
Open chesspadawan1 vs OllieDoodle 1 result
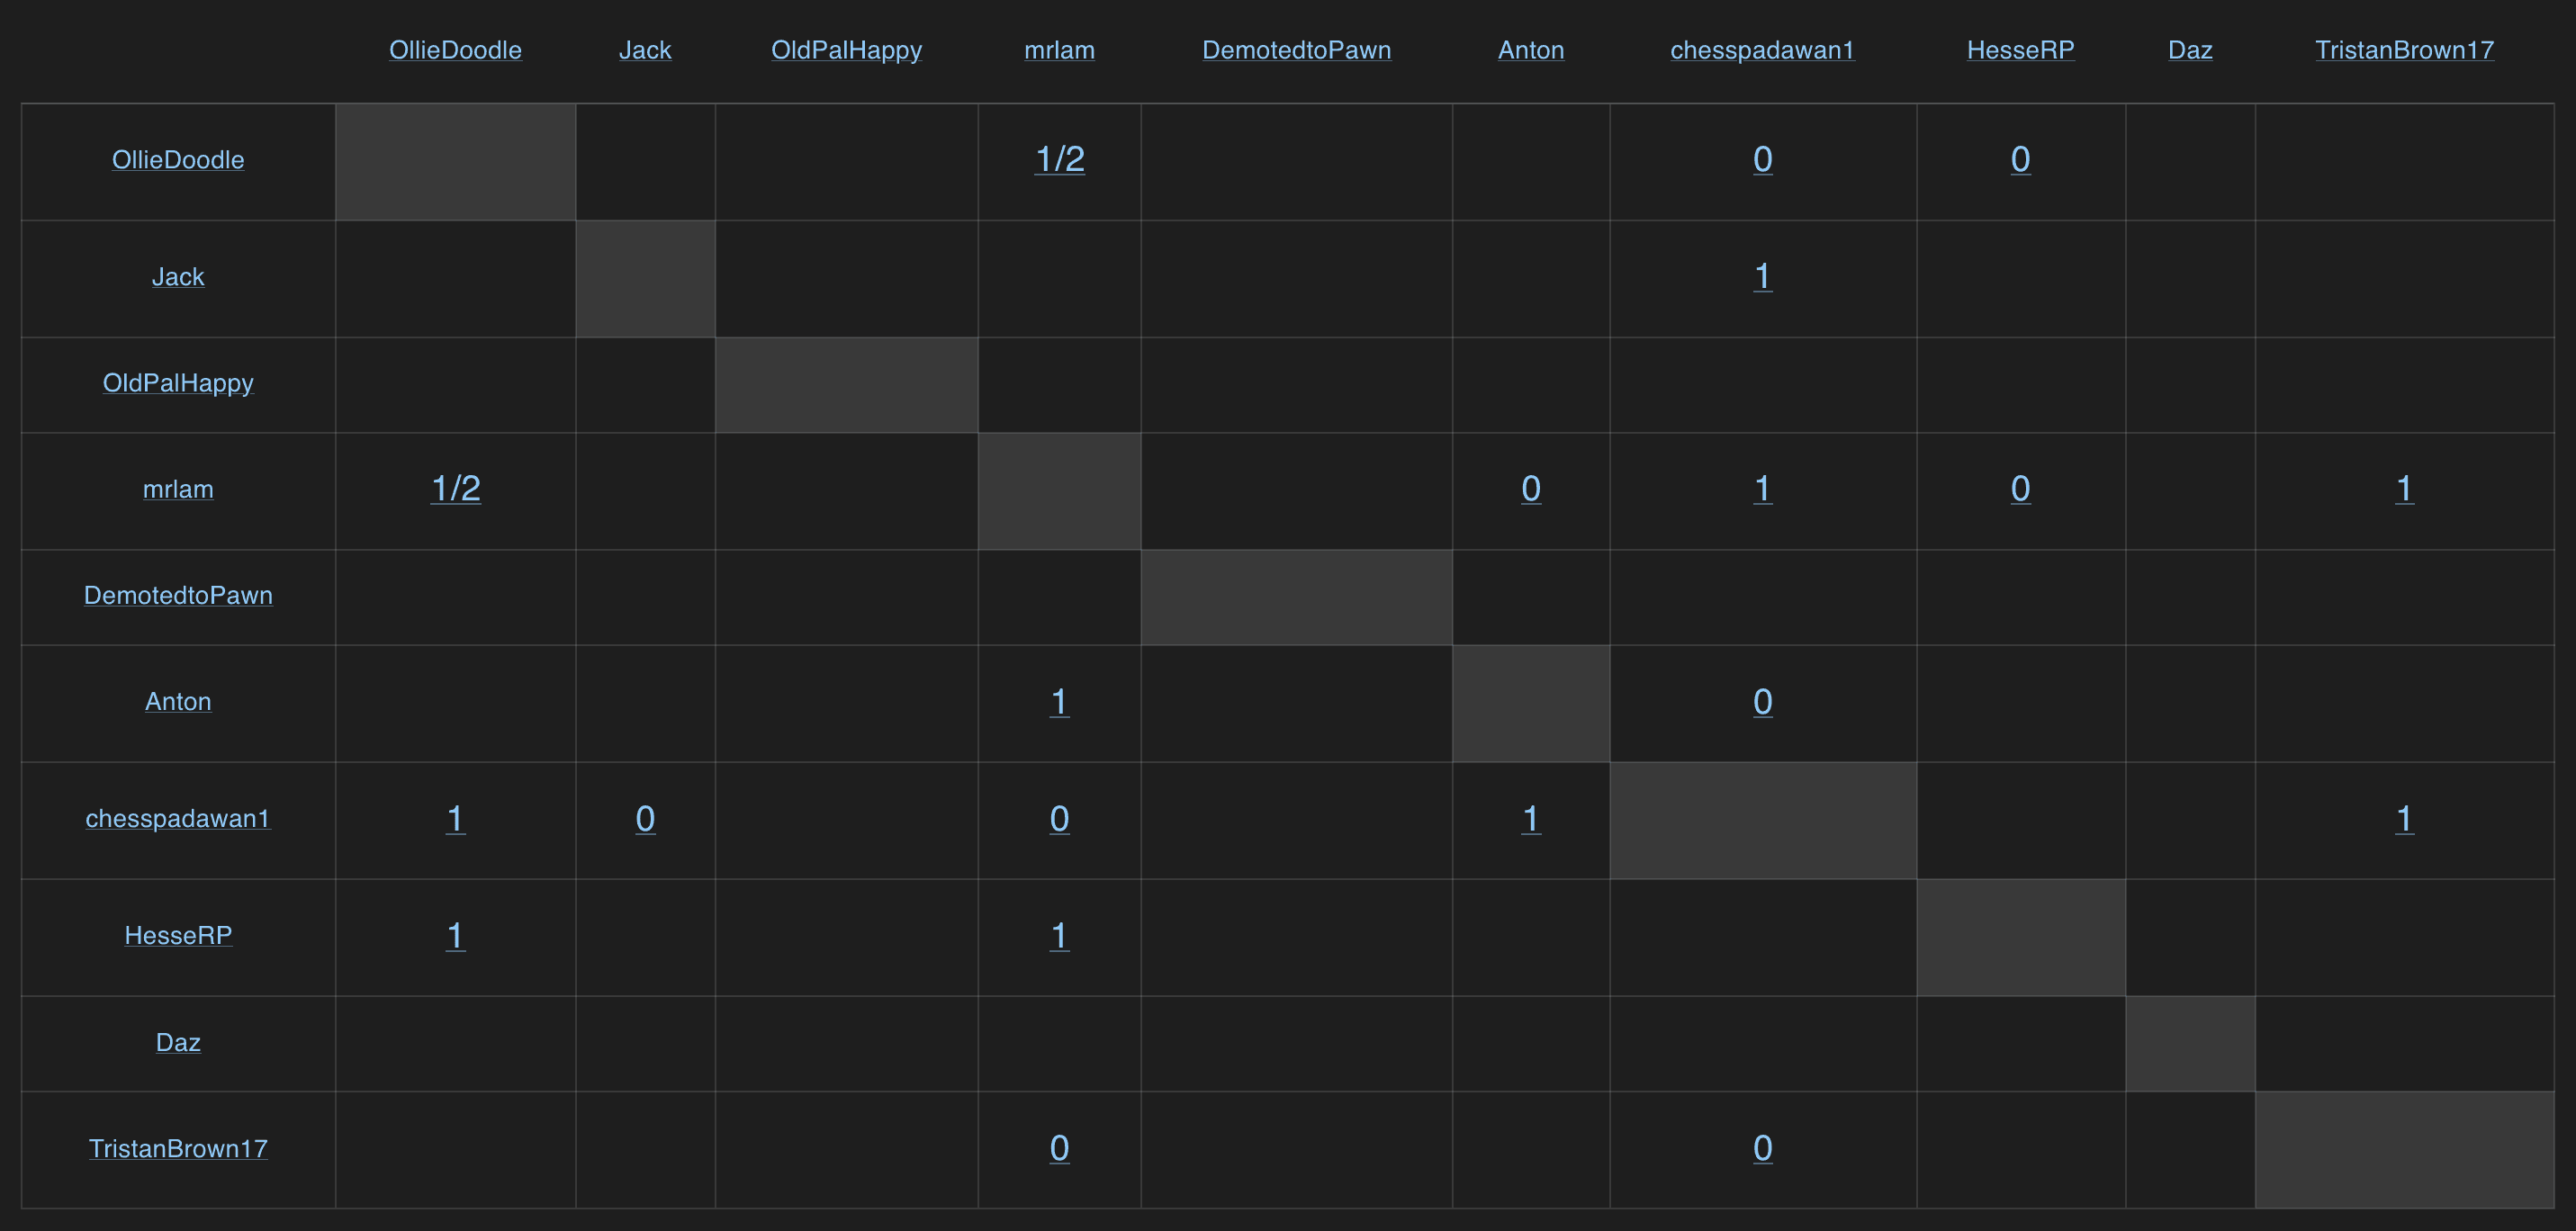(455, 818)
